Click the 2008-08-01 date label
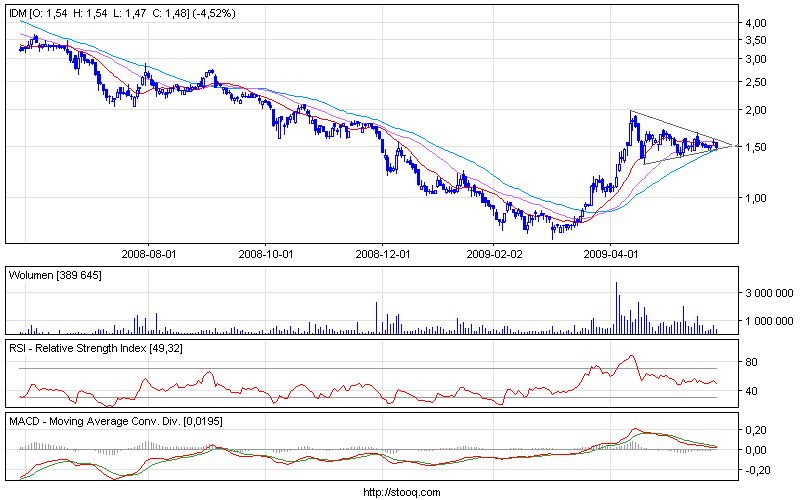Screen dimensions: 800x500 [x=148, y=254]
